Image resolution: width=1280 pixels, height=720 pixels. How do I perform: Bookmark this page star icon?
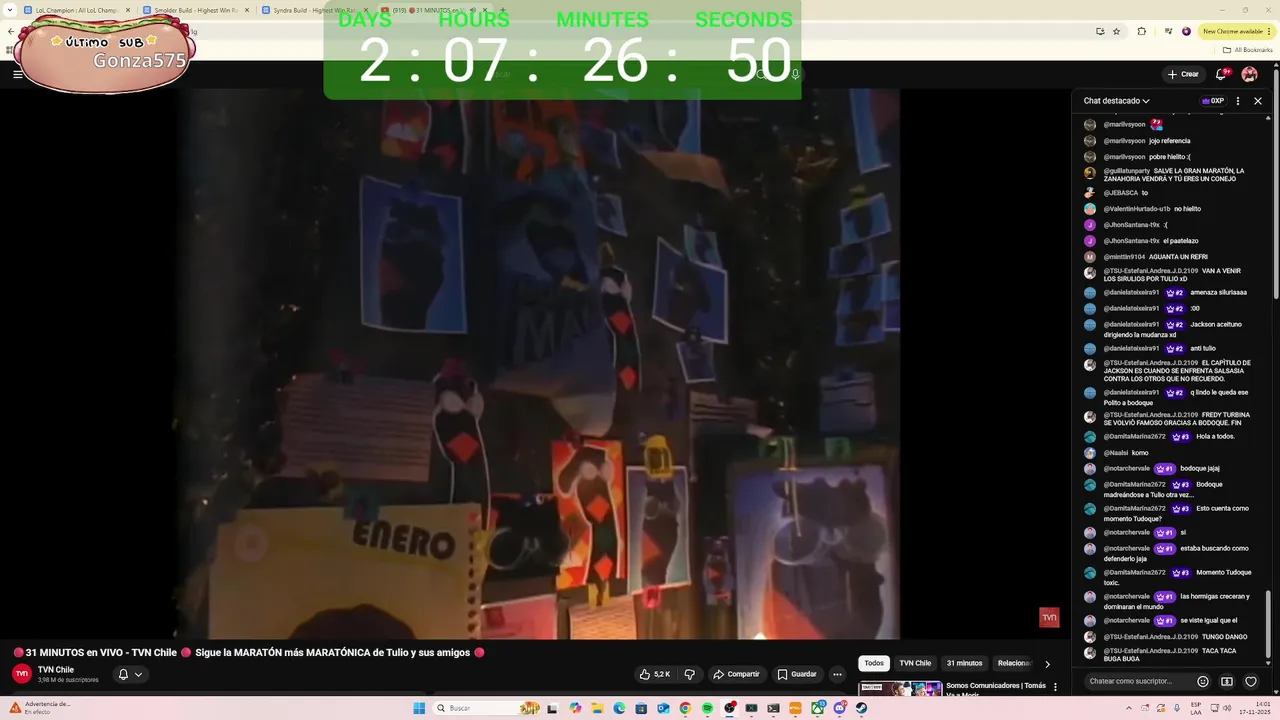pyautogui.click(x=1117, y=31)
